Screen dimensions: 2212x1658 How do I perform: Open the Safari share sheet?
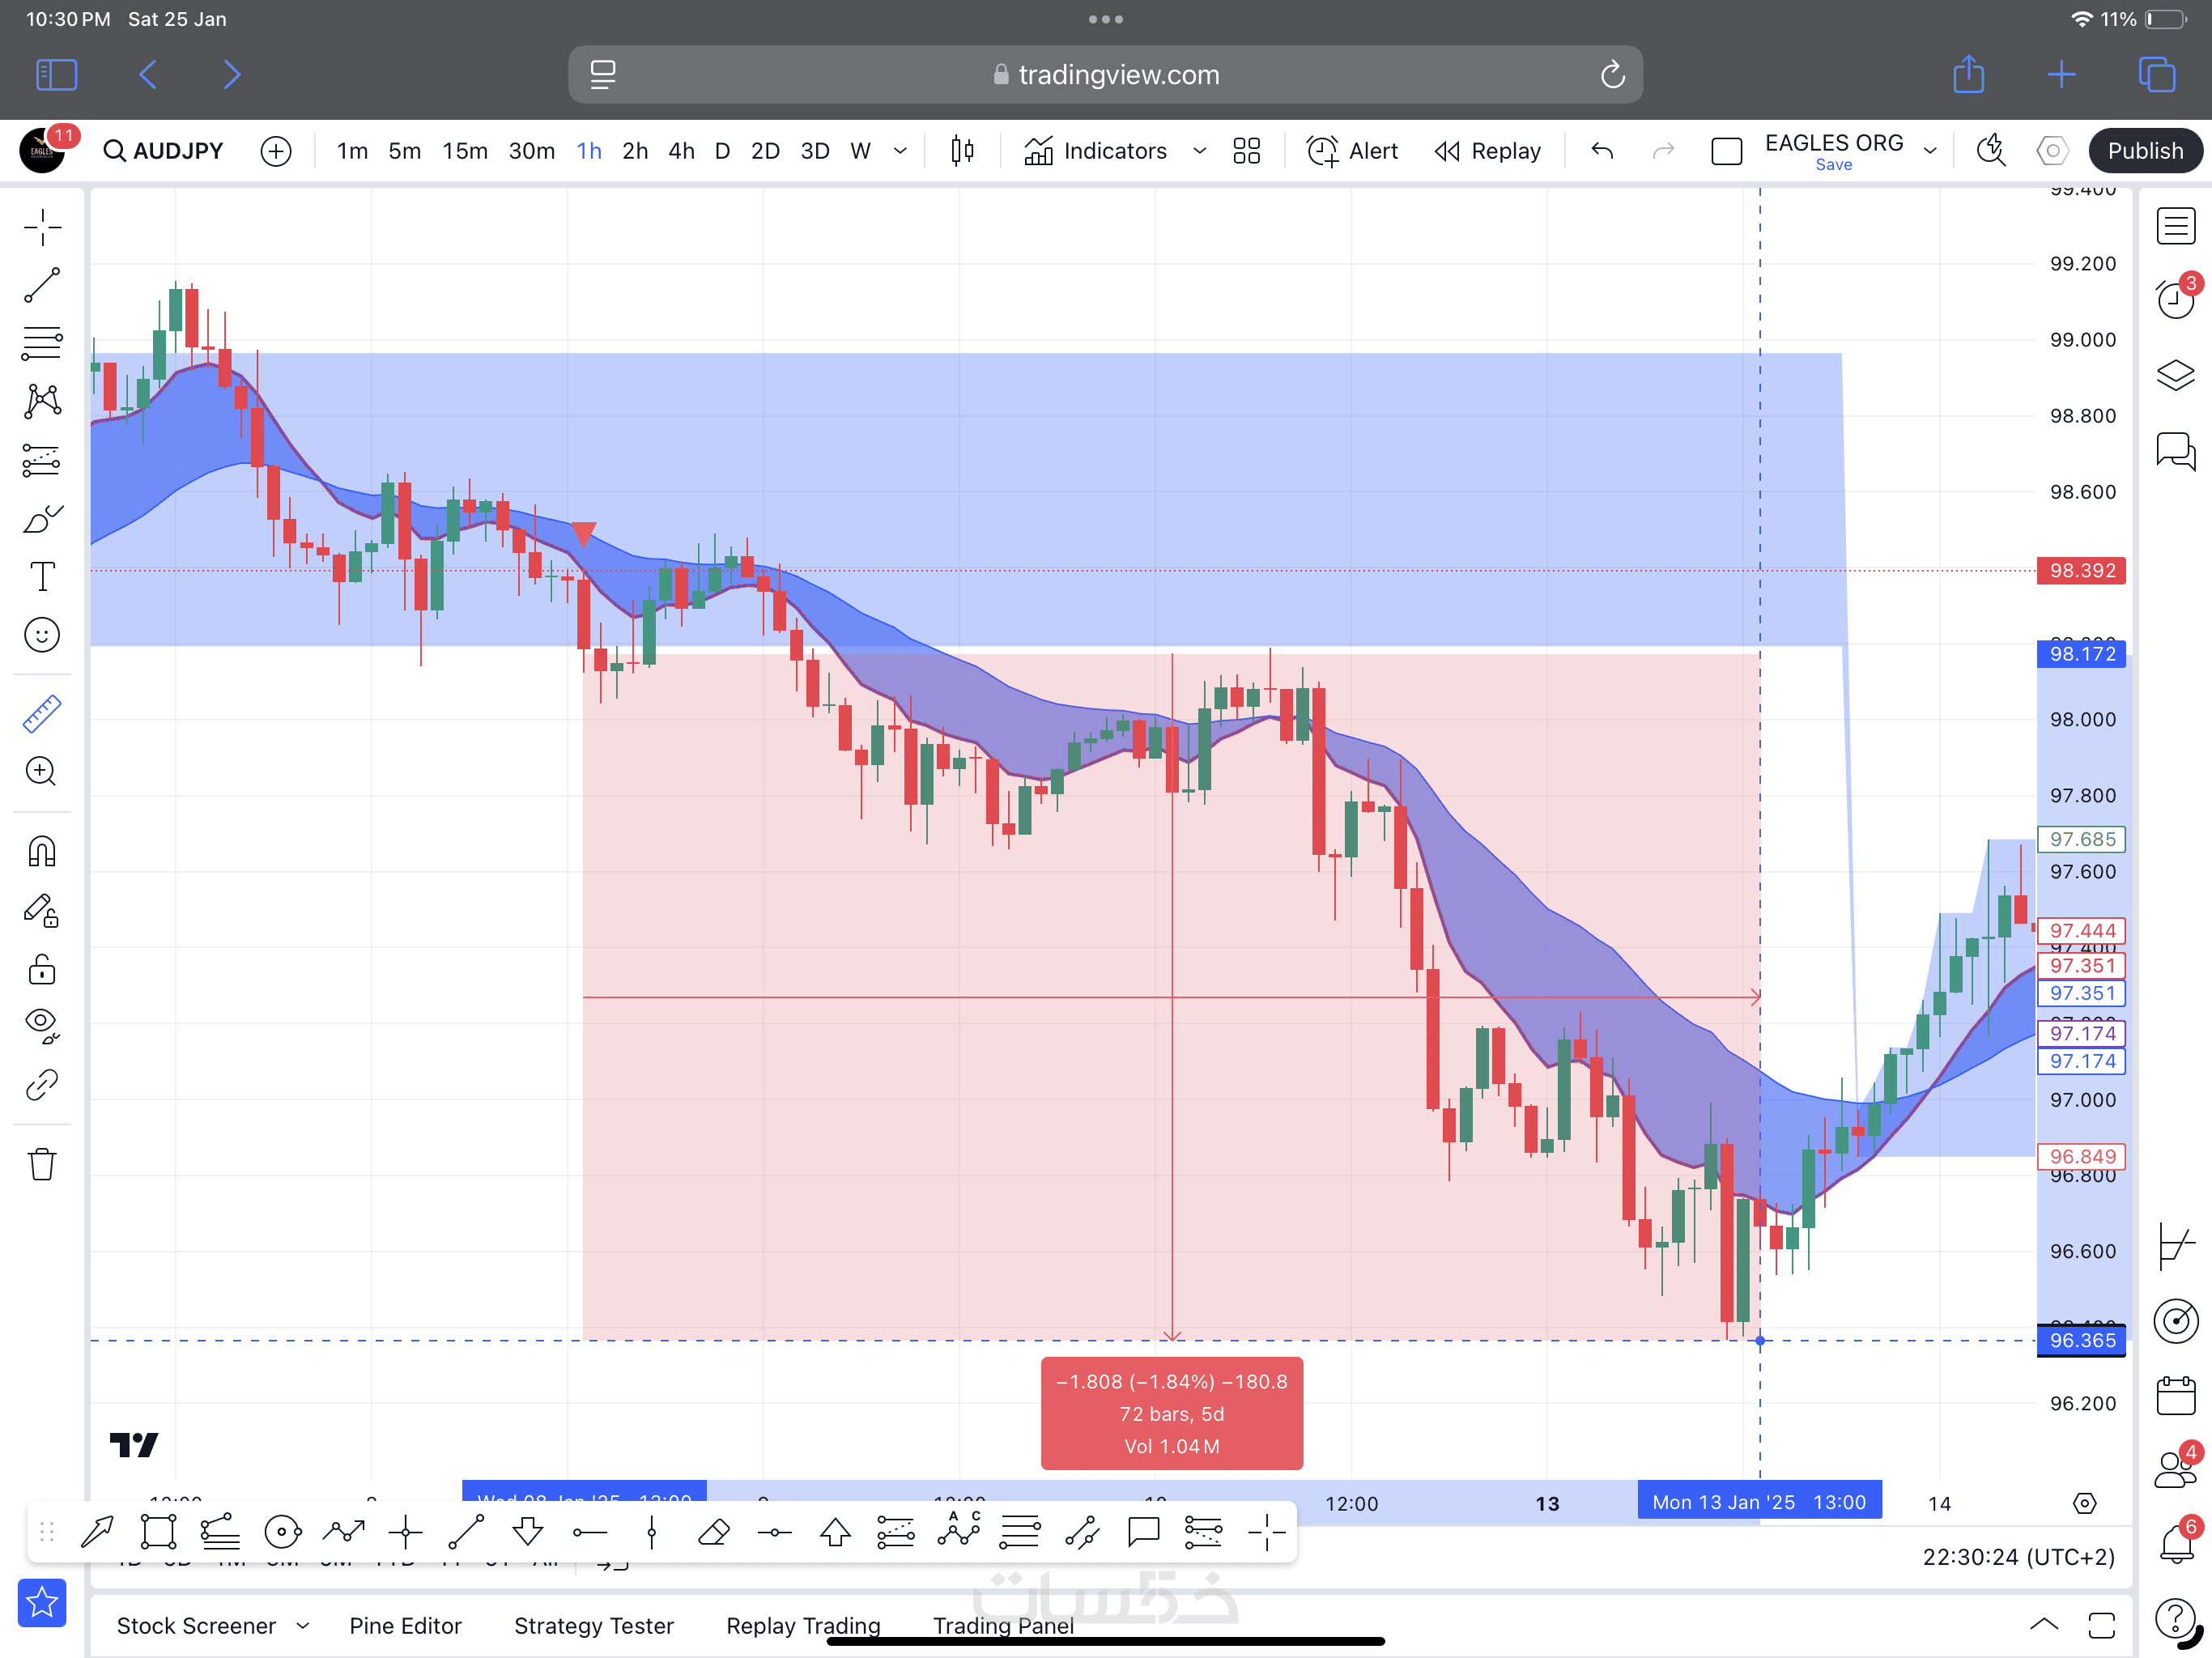[1968, 74]
